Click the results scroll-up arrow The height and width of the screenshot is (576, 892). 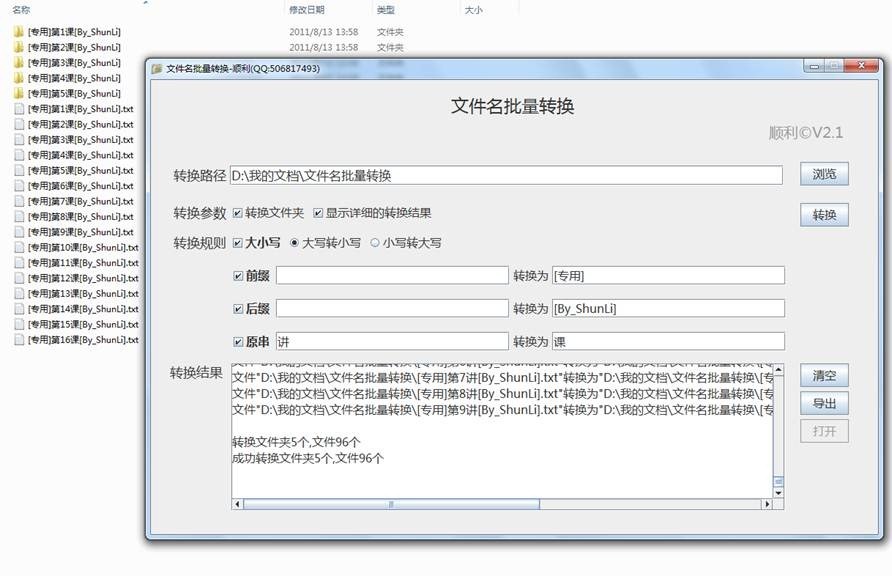(778, 370)
